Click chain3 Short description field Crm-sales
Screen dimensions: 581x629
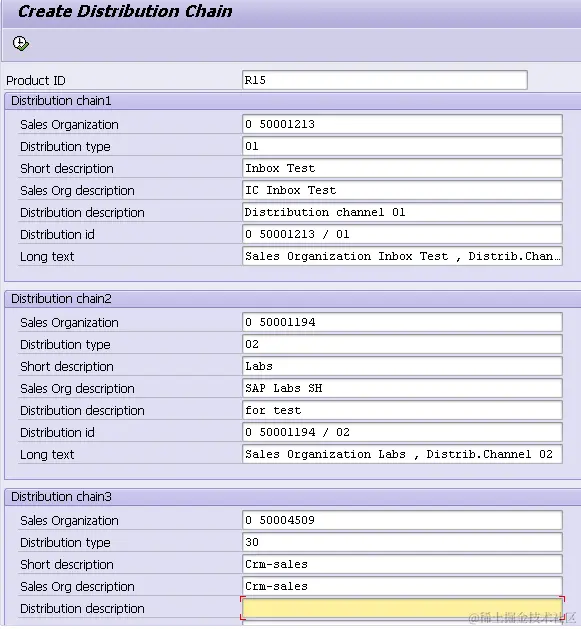click(402, 564)
